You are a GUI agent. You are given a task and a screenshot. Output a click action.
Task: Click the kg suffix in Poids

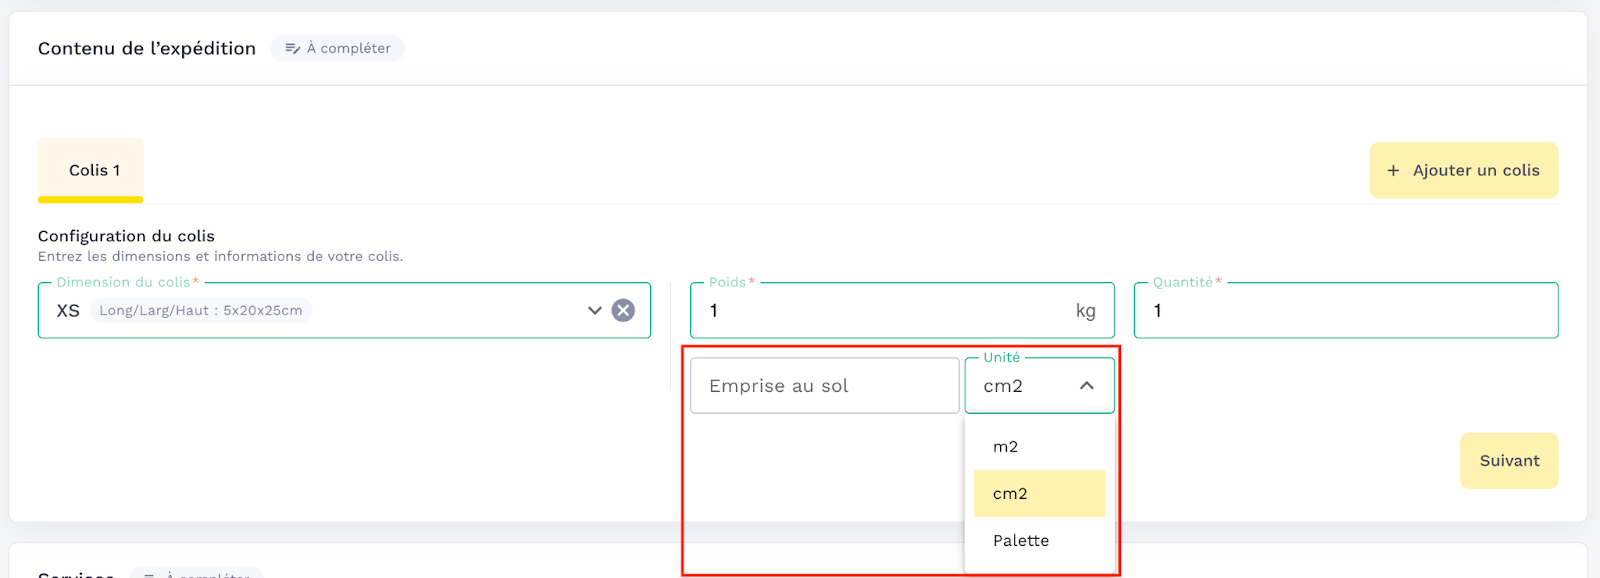click(x=1085, y=311)
